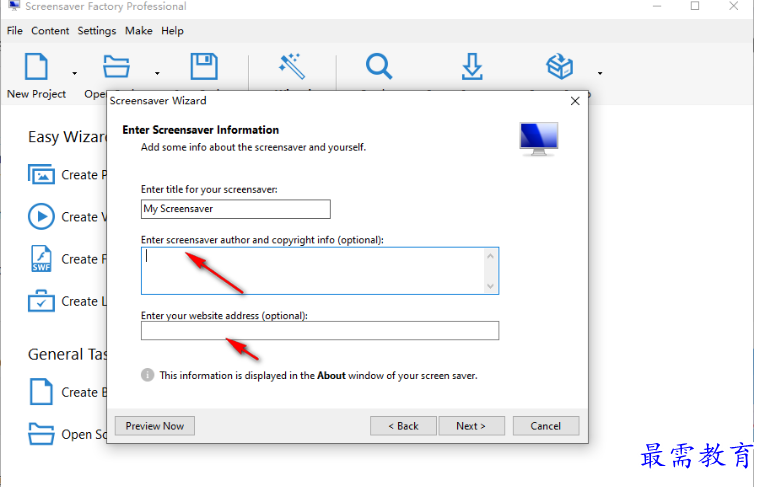762x487 pixels.
Task: Click the Open folder icon under General Tasks
Action: [41, 434]
